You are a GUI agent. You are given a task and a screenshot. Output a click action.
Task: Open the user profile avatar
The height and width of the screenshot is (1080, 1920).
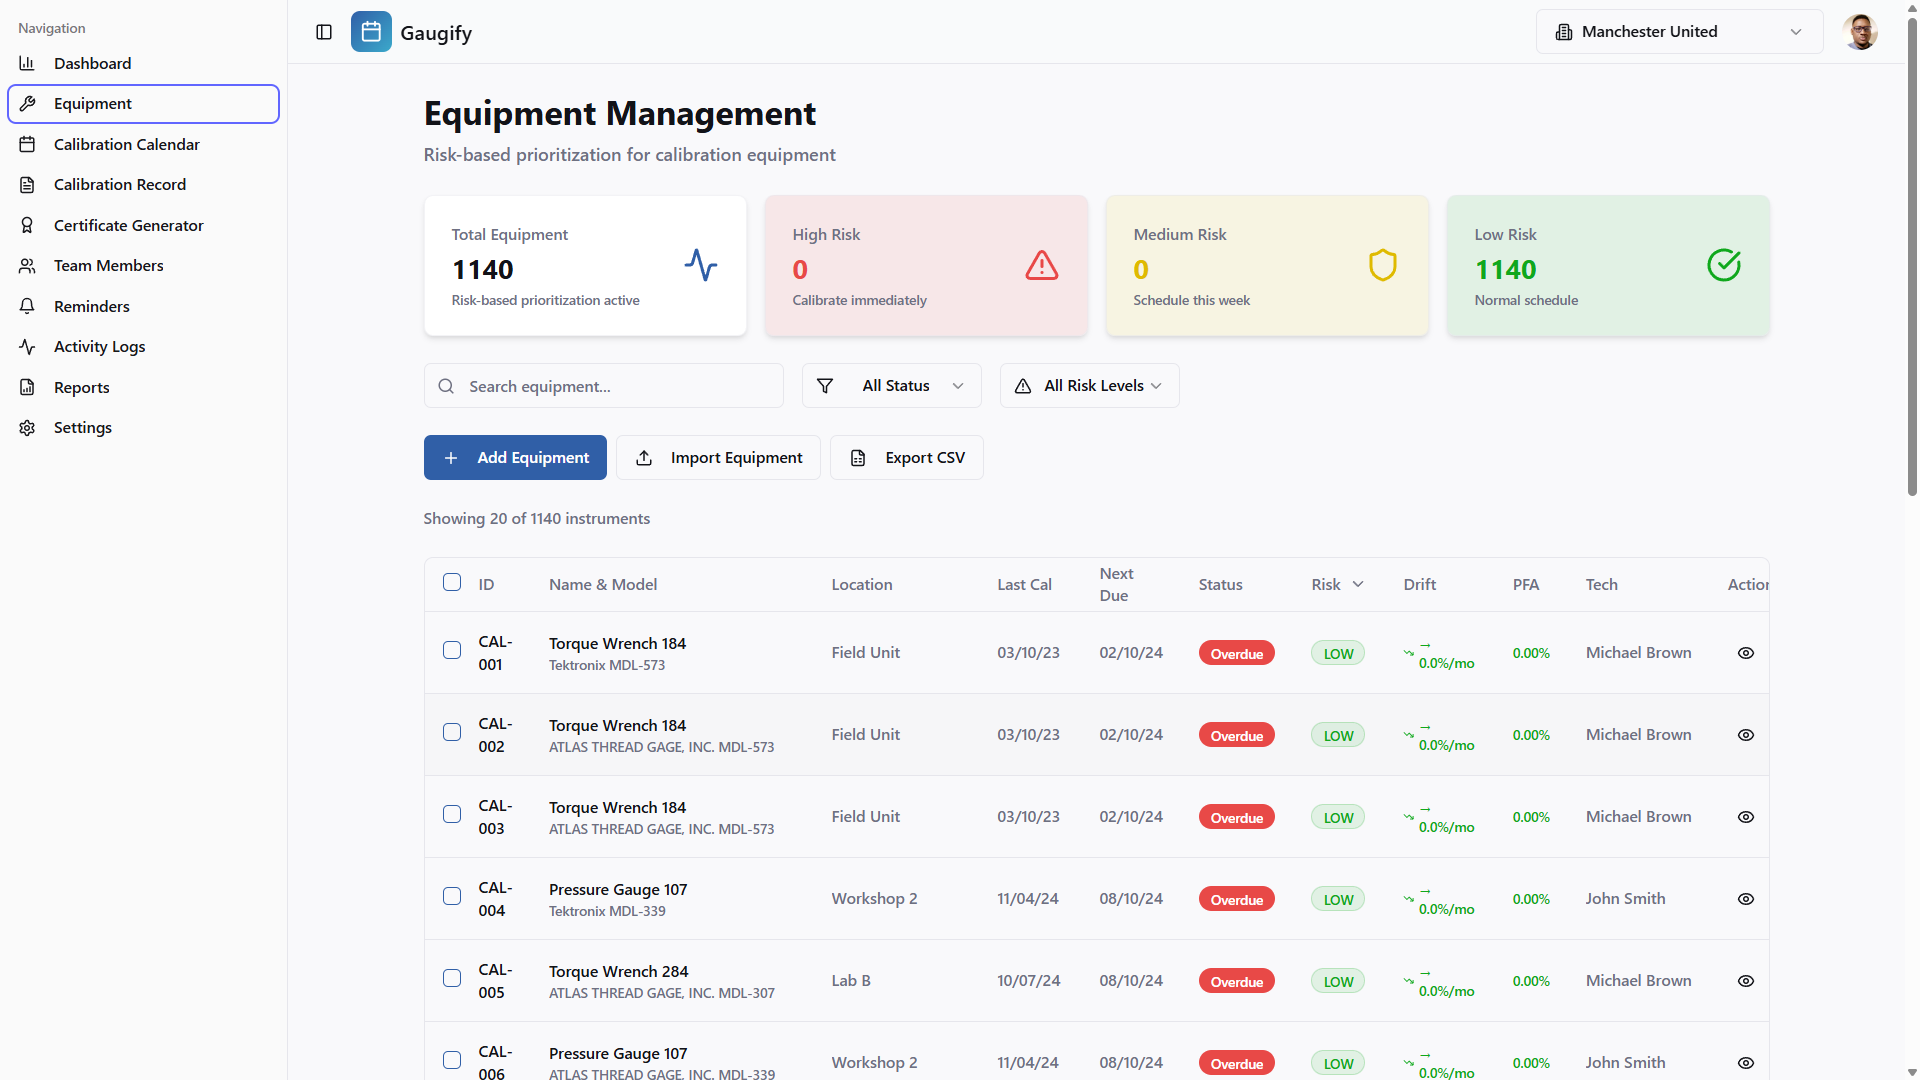1859,32
